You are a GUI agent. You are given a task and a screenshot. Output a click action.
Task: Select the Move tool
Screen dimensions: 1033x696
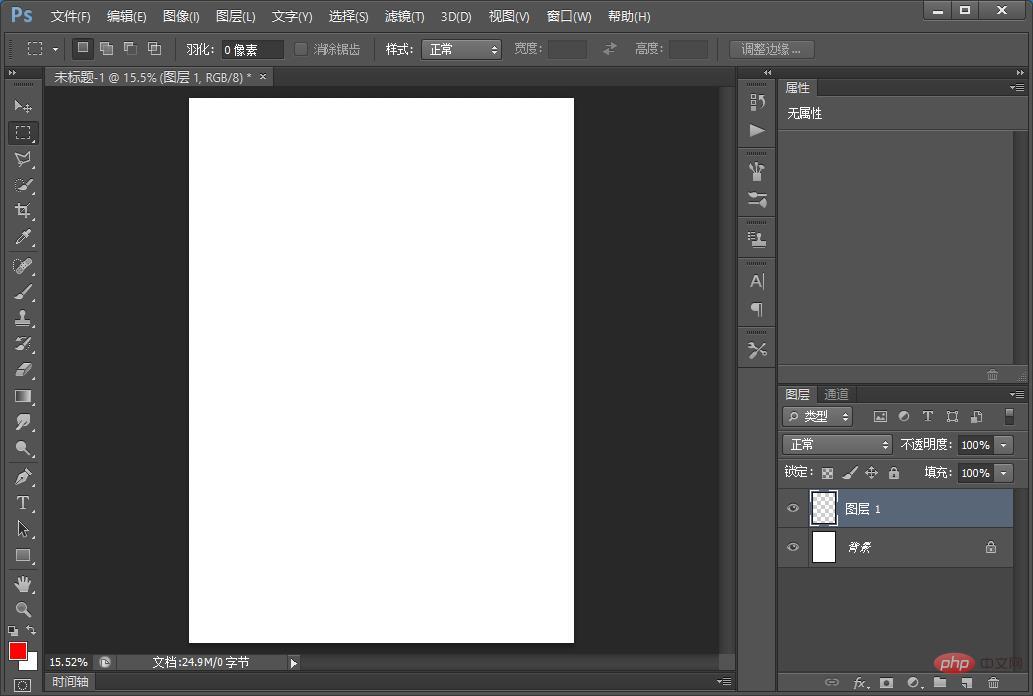click(x=23, y=105)
